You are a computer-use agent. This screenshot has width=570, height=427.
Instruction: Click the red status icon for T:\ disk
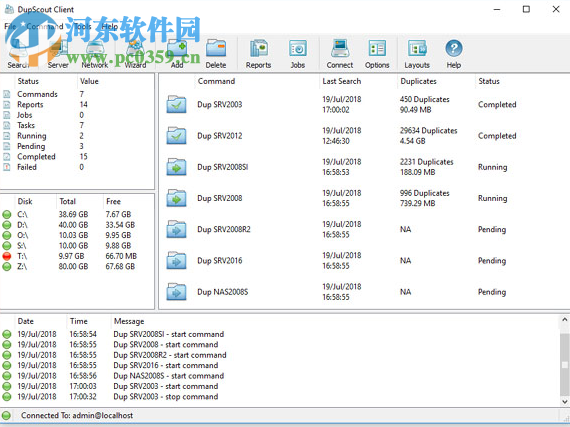tap(7, 256)
